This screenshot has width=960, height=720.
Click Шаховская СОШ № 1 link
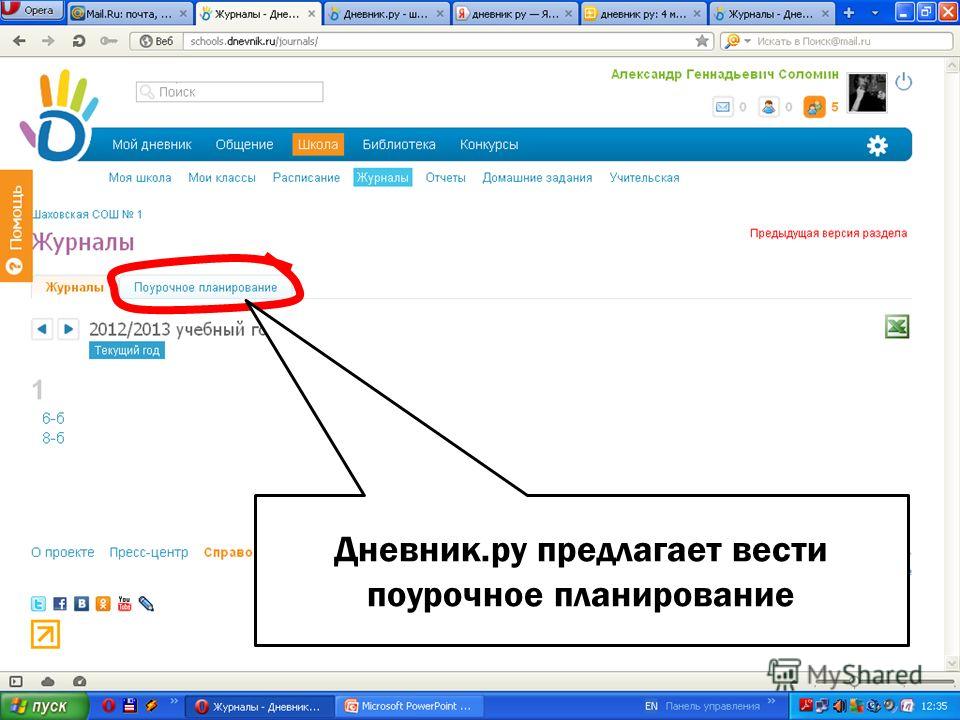pos(87,214)
